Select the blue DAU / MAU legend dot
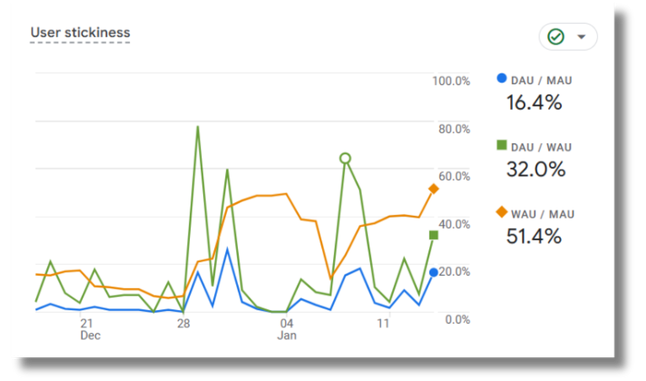This screenshot has width=646, height=381. 501,78
